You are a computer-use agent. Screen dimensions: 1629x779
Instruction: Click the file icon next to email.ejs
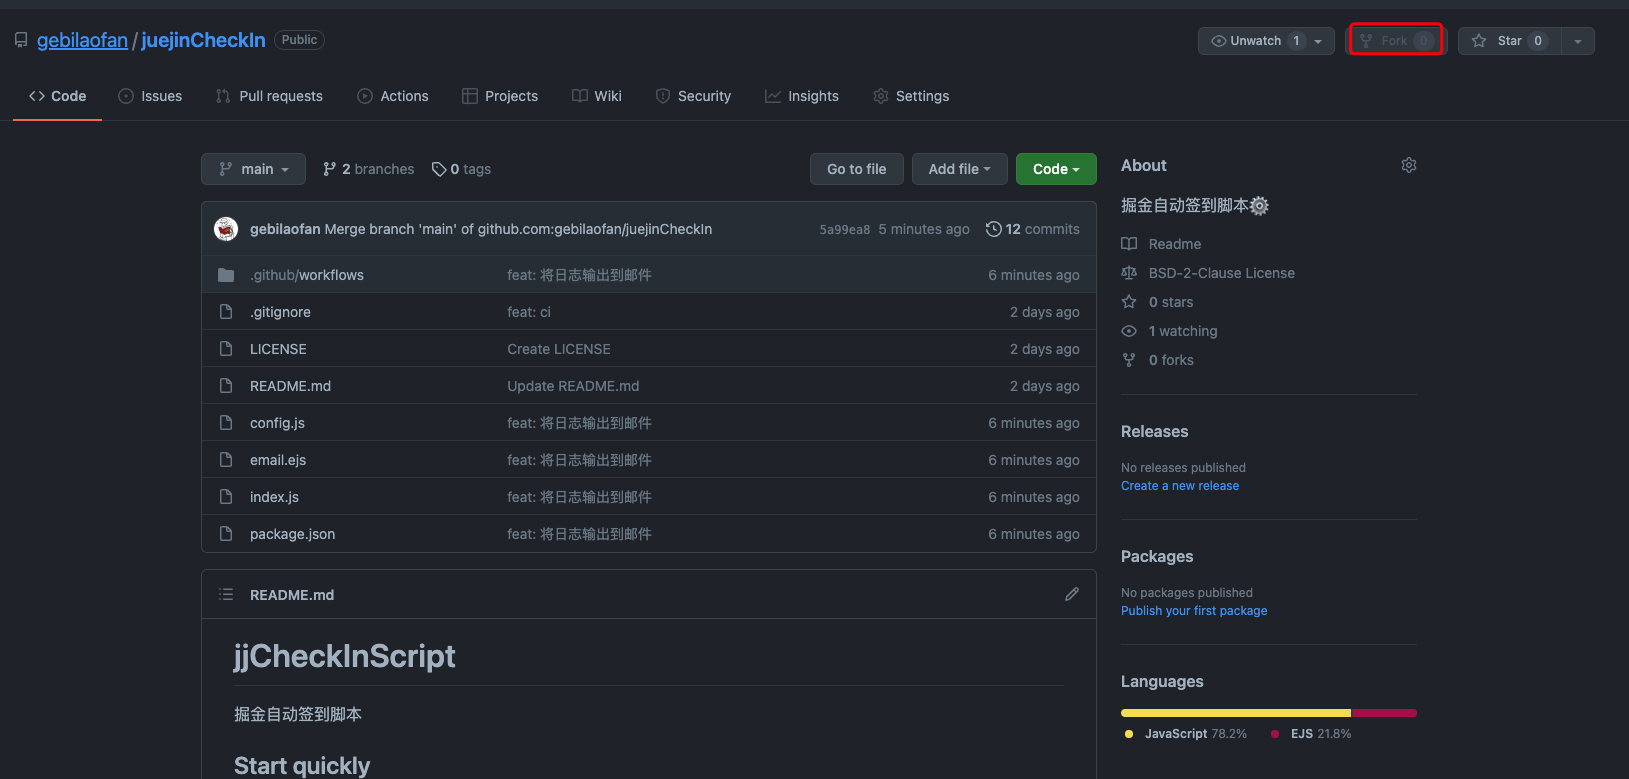click(x=226, y=460)
